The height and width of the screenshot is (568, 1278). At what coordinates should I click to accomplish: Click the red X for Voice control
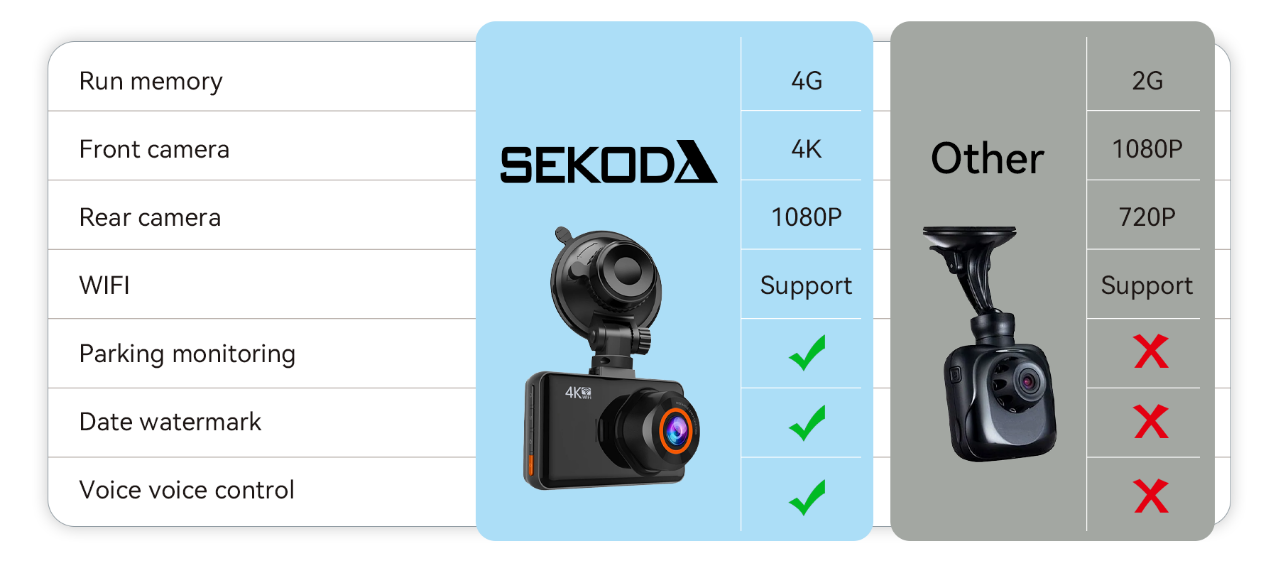click(1151, 496)
